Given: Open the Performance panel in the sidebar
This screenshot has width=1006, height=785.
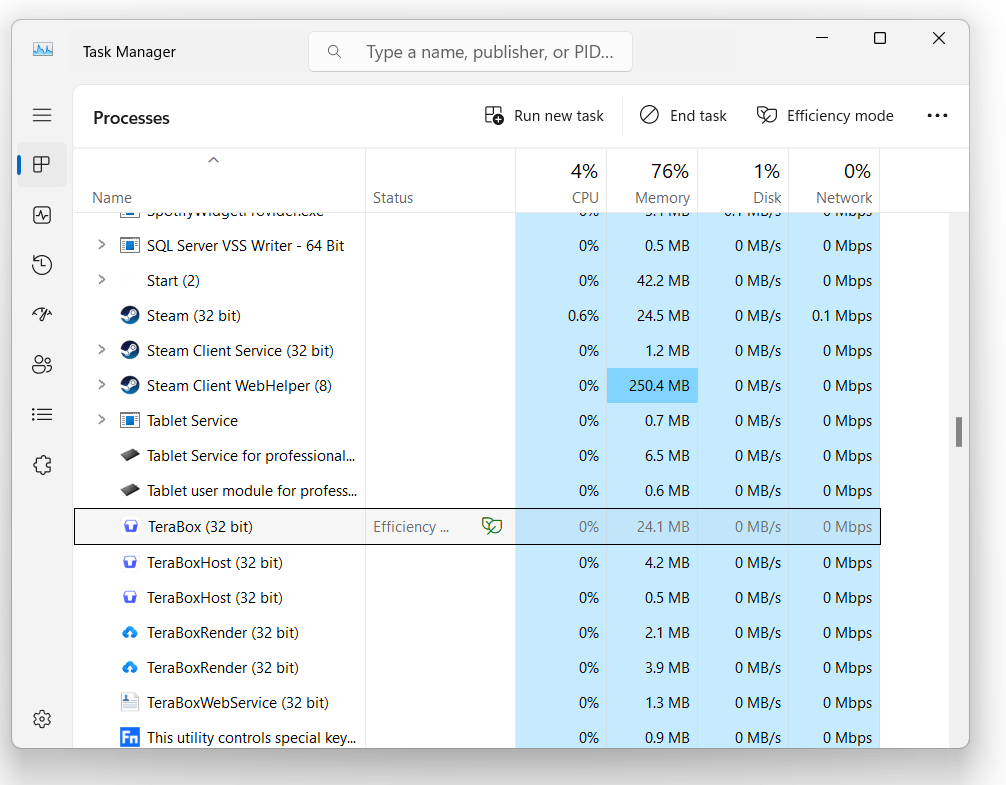Looking at the screenshot, I should pyautogui.click(x=42, y=214).
